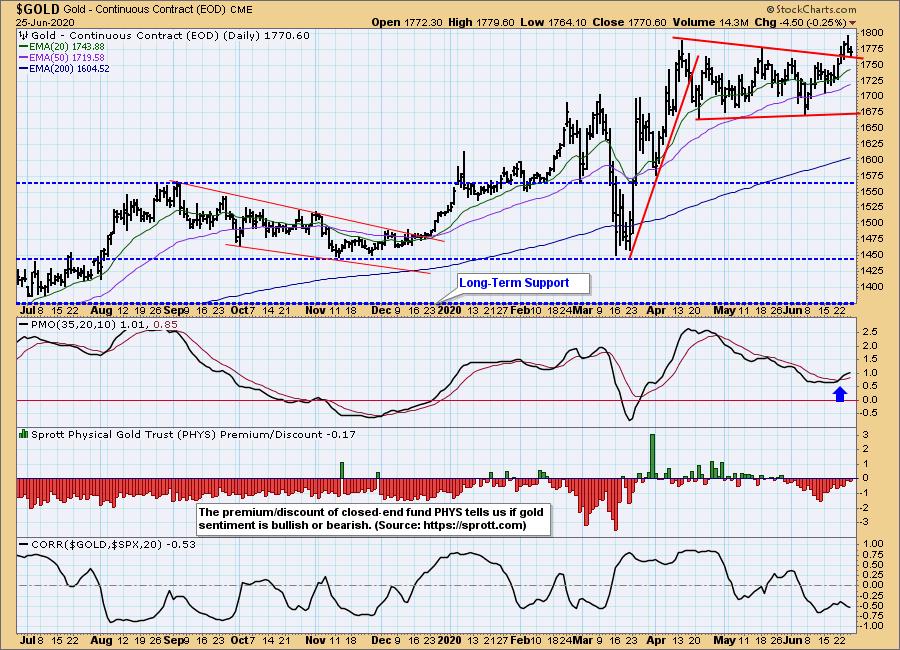Click the red down-arrow beside the Chg value
Screen dimensions: 900x650
pos(852,23)
